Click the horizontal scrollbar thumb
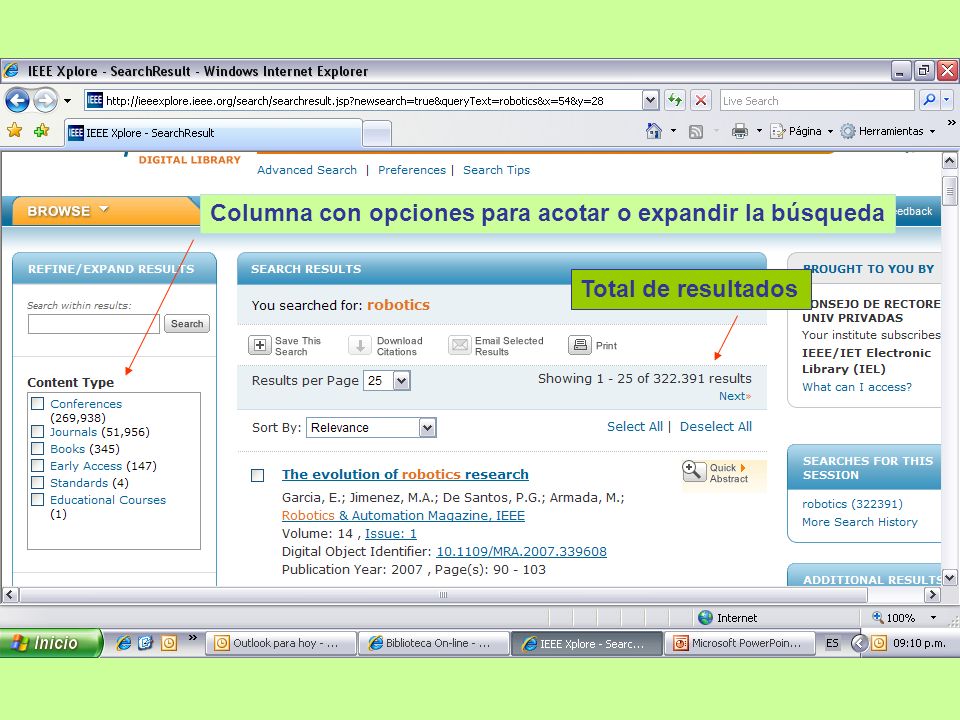The image size is (960, 720). pyautogui.click(x=443, y=594)
